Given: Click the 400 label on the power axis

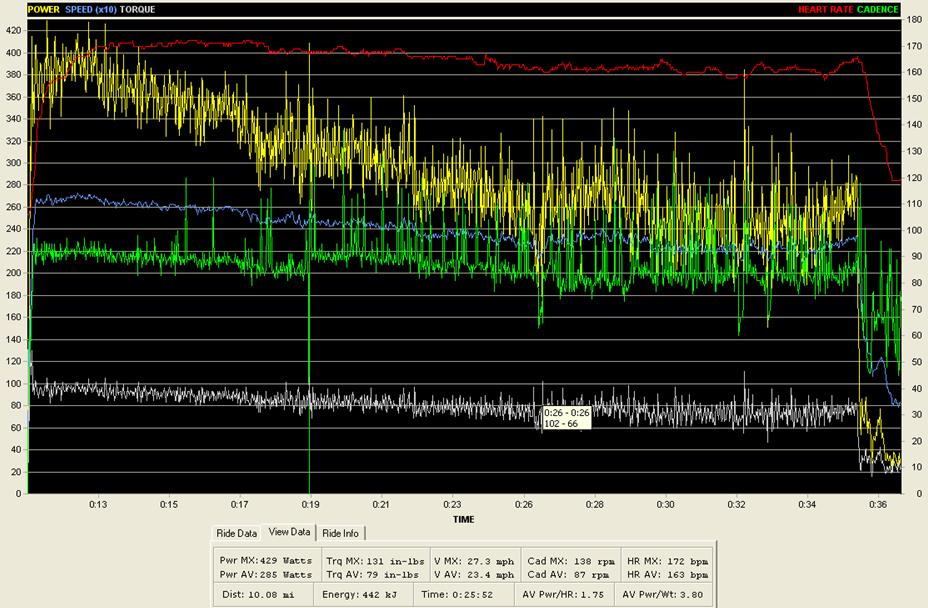Looking at the screenshot, I should point(14,53).
